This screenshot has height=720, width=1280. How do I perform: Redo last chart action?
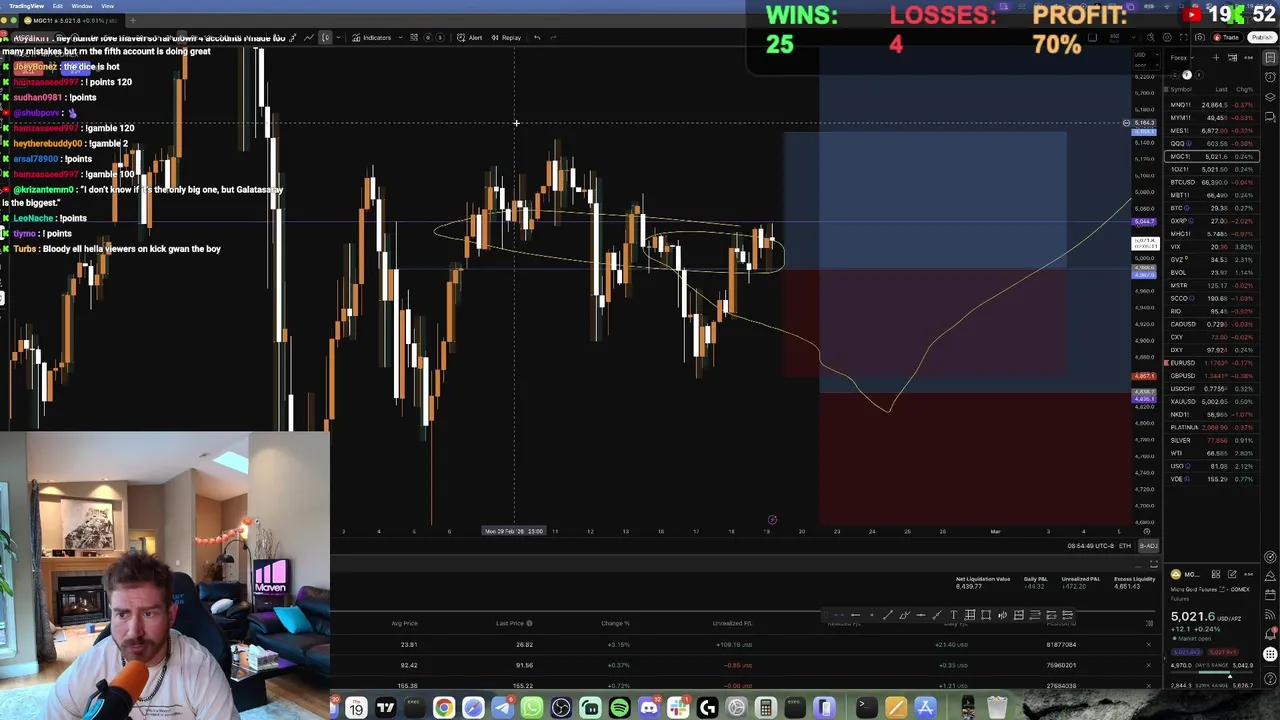[x=553, y=38]
